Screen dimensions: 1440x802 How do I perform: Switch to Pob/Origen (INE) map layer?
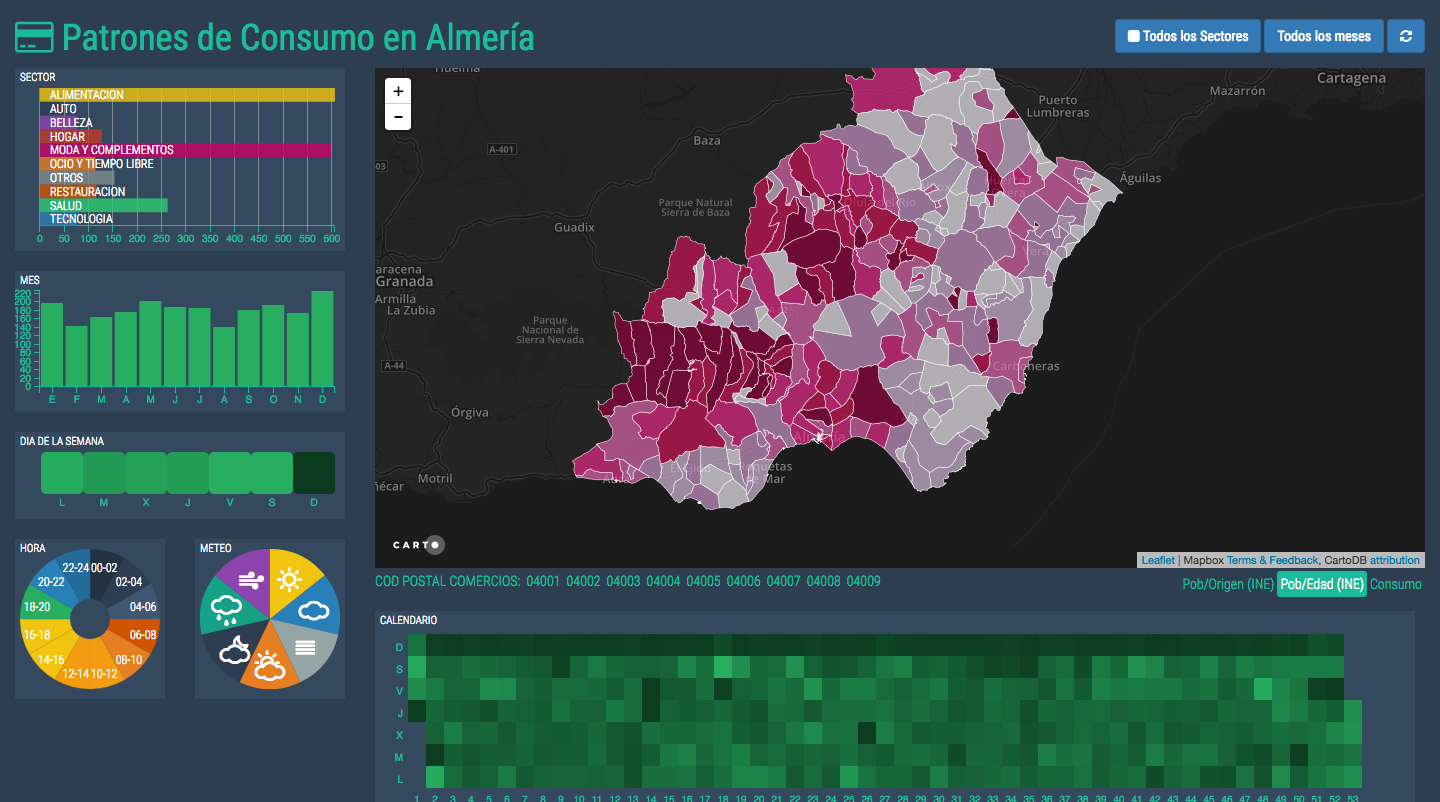click(1227, 584)
